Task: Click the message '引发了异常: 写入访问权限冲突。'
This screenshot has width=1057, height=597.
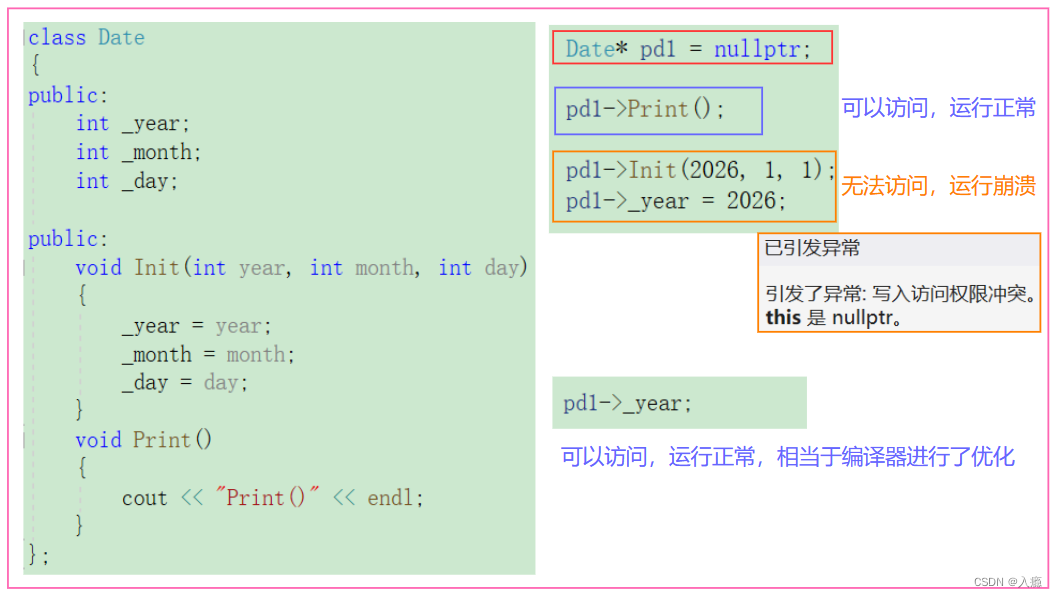Action: (901, 294)
